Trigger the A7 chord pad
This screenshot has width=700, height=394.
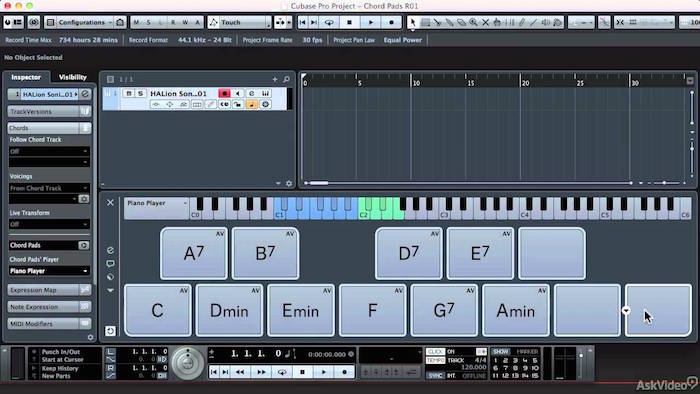194,253
